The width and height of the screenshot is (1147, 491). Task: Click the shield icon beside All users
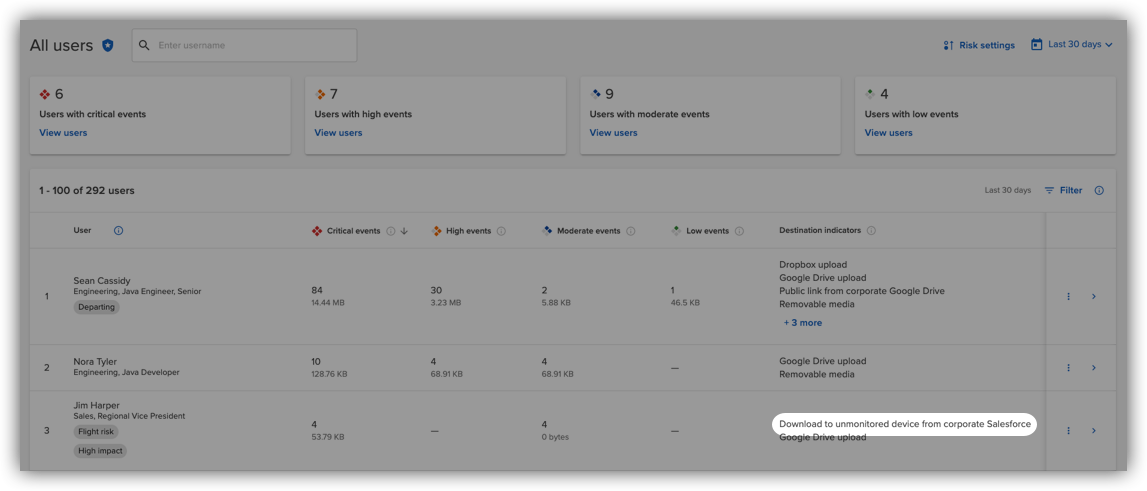click(108, 45)
